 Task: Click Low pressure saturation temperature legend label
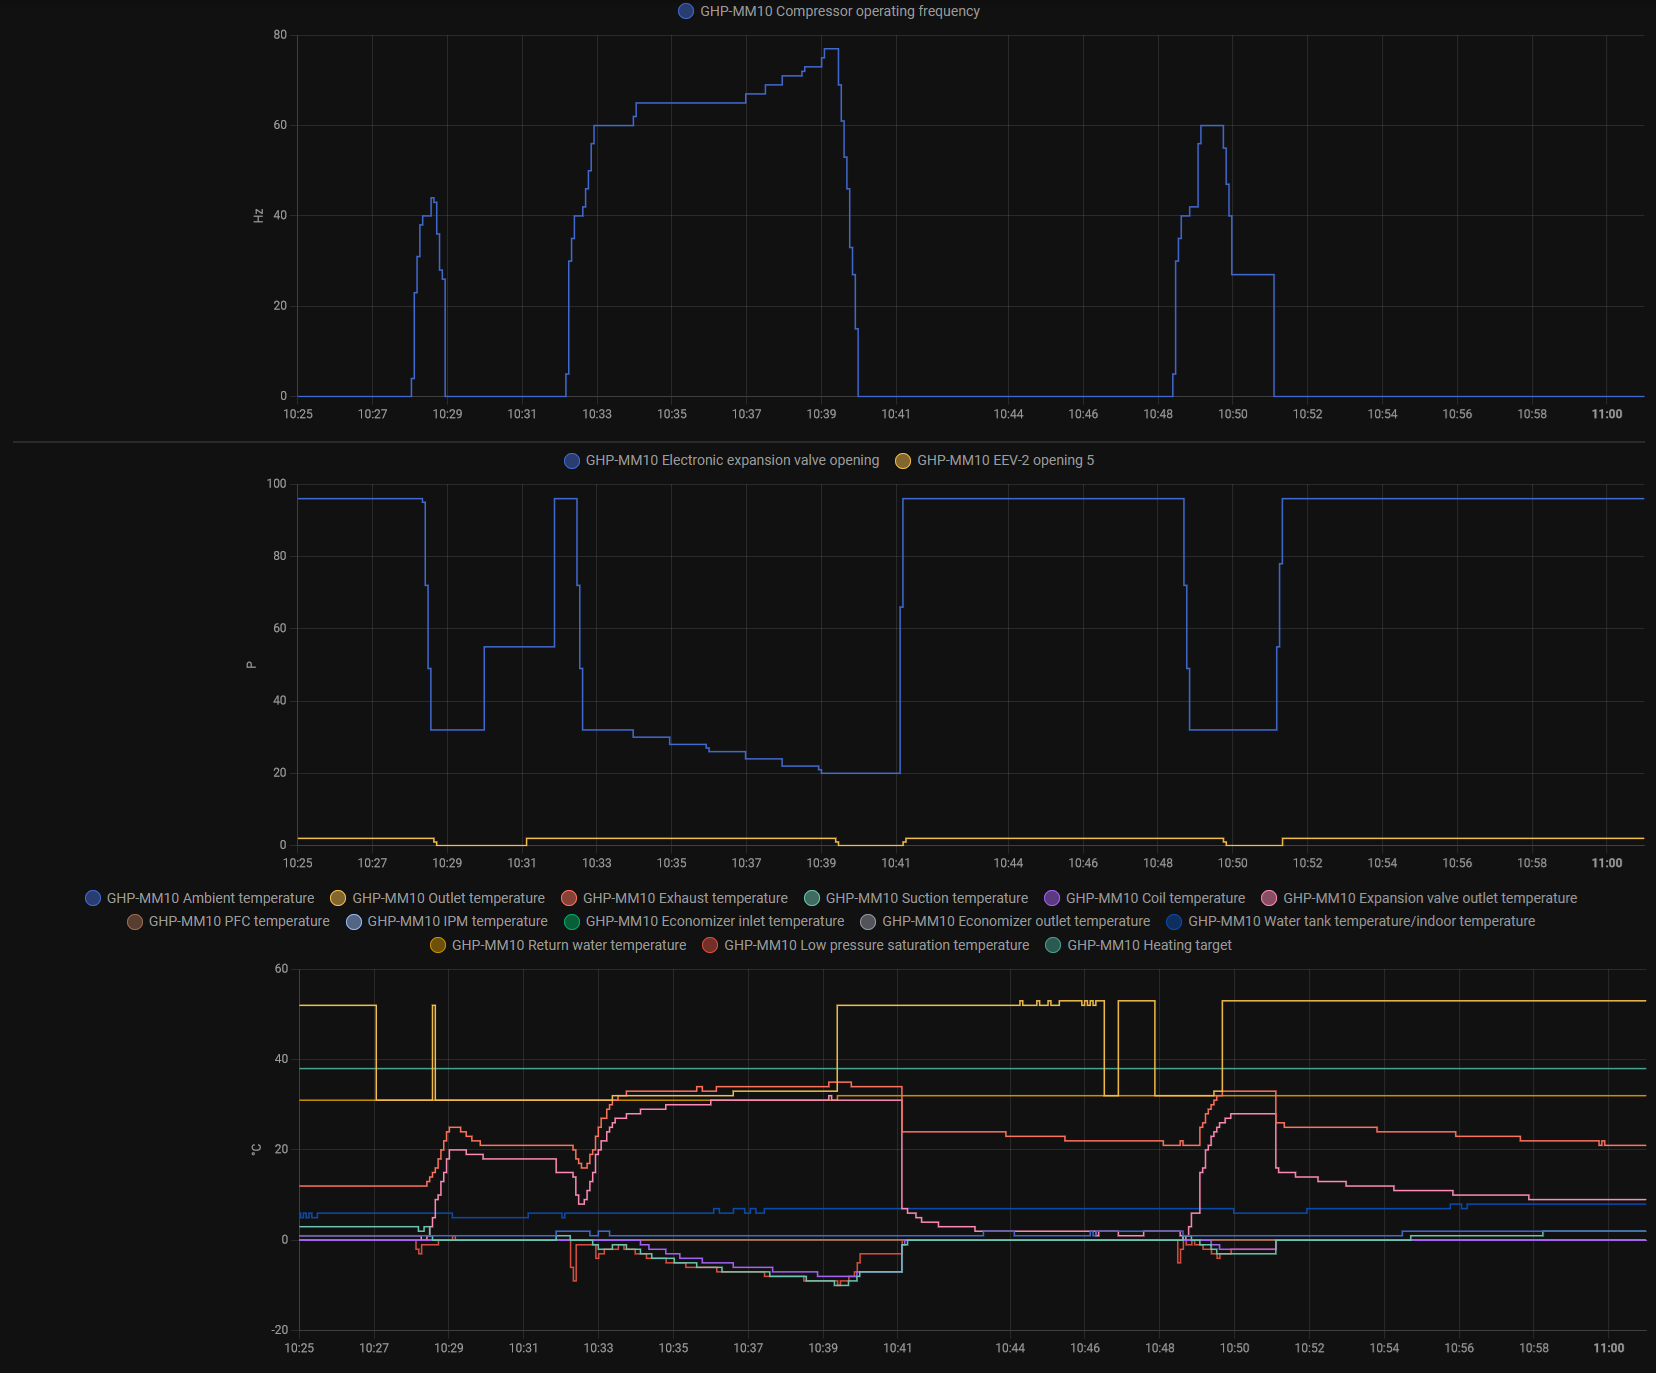point(876,946)
